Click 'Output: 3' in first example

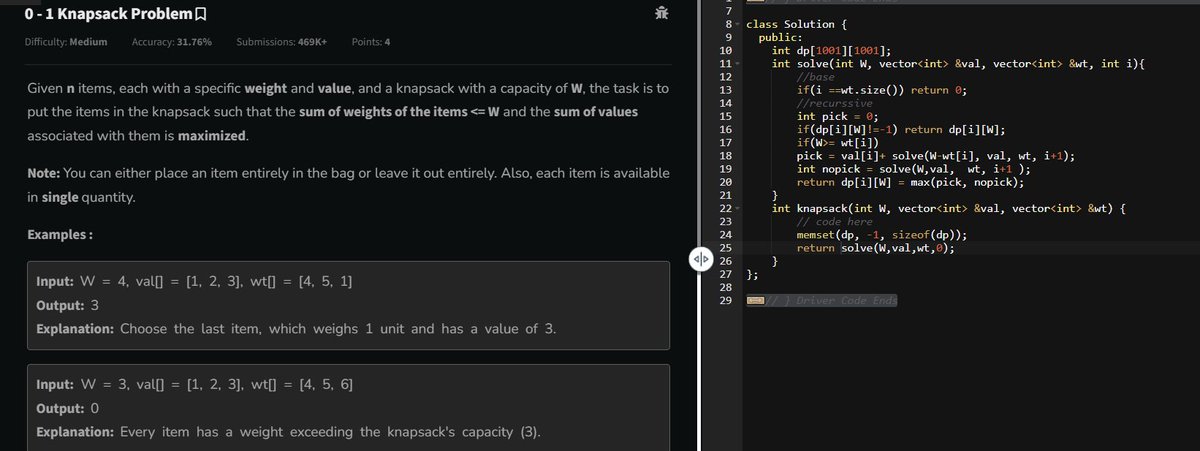(66, 304)
